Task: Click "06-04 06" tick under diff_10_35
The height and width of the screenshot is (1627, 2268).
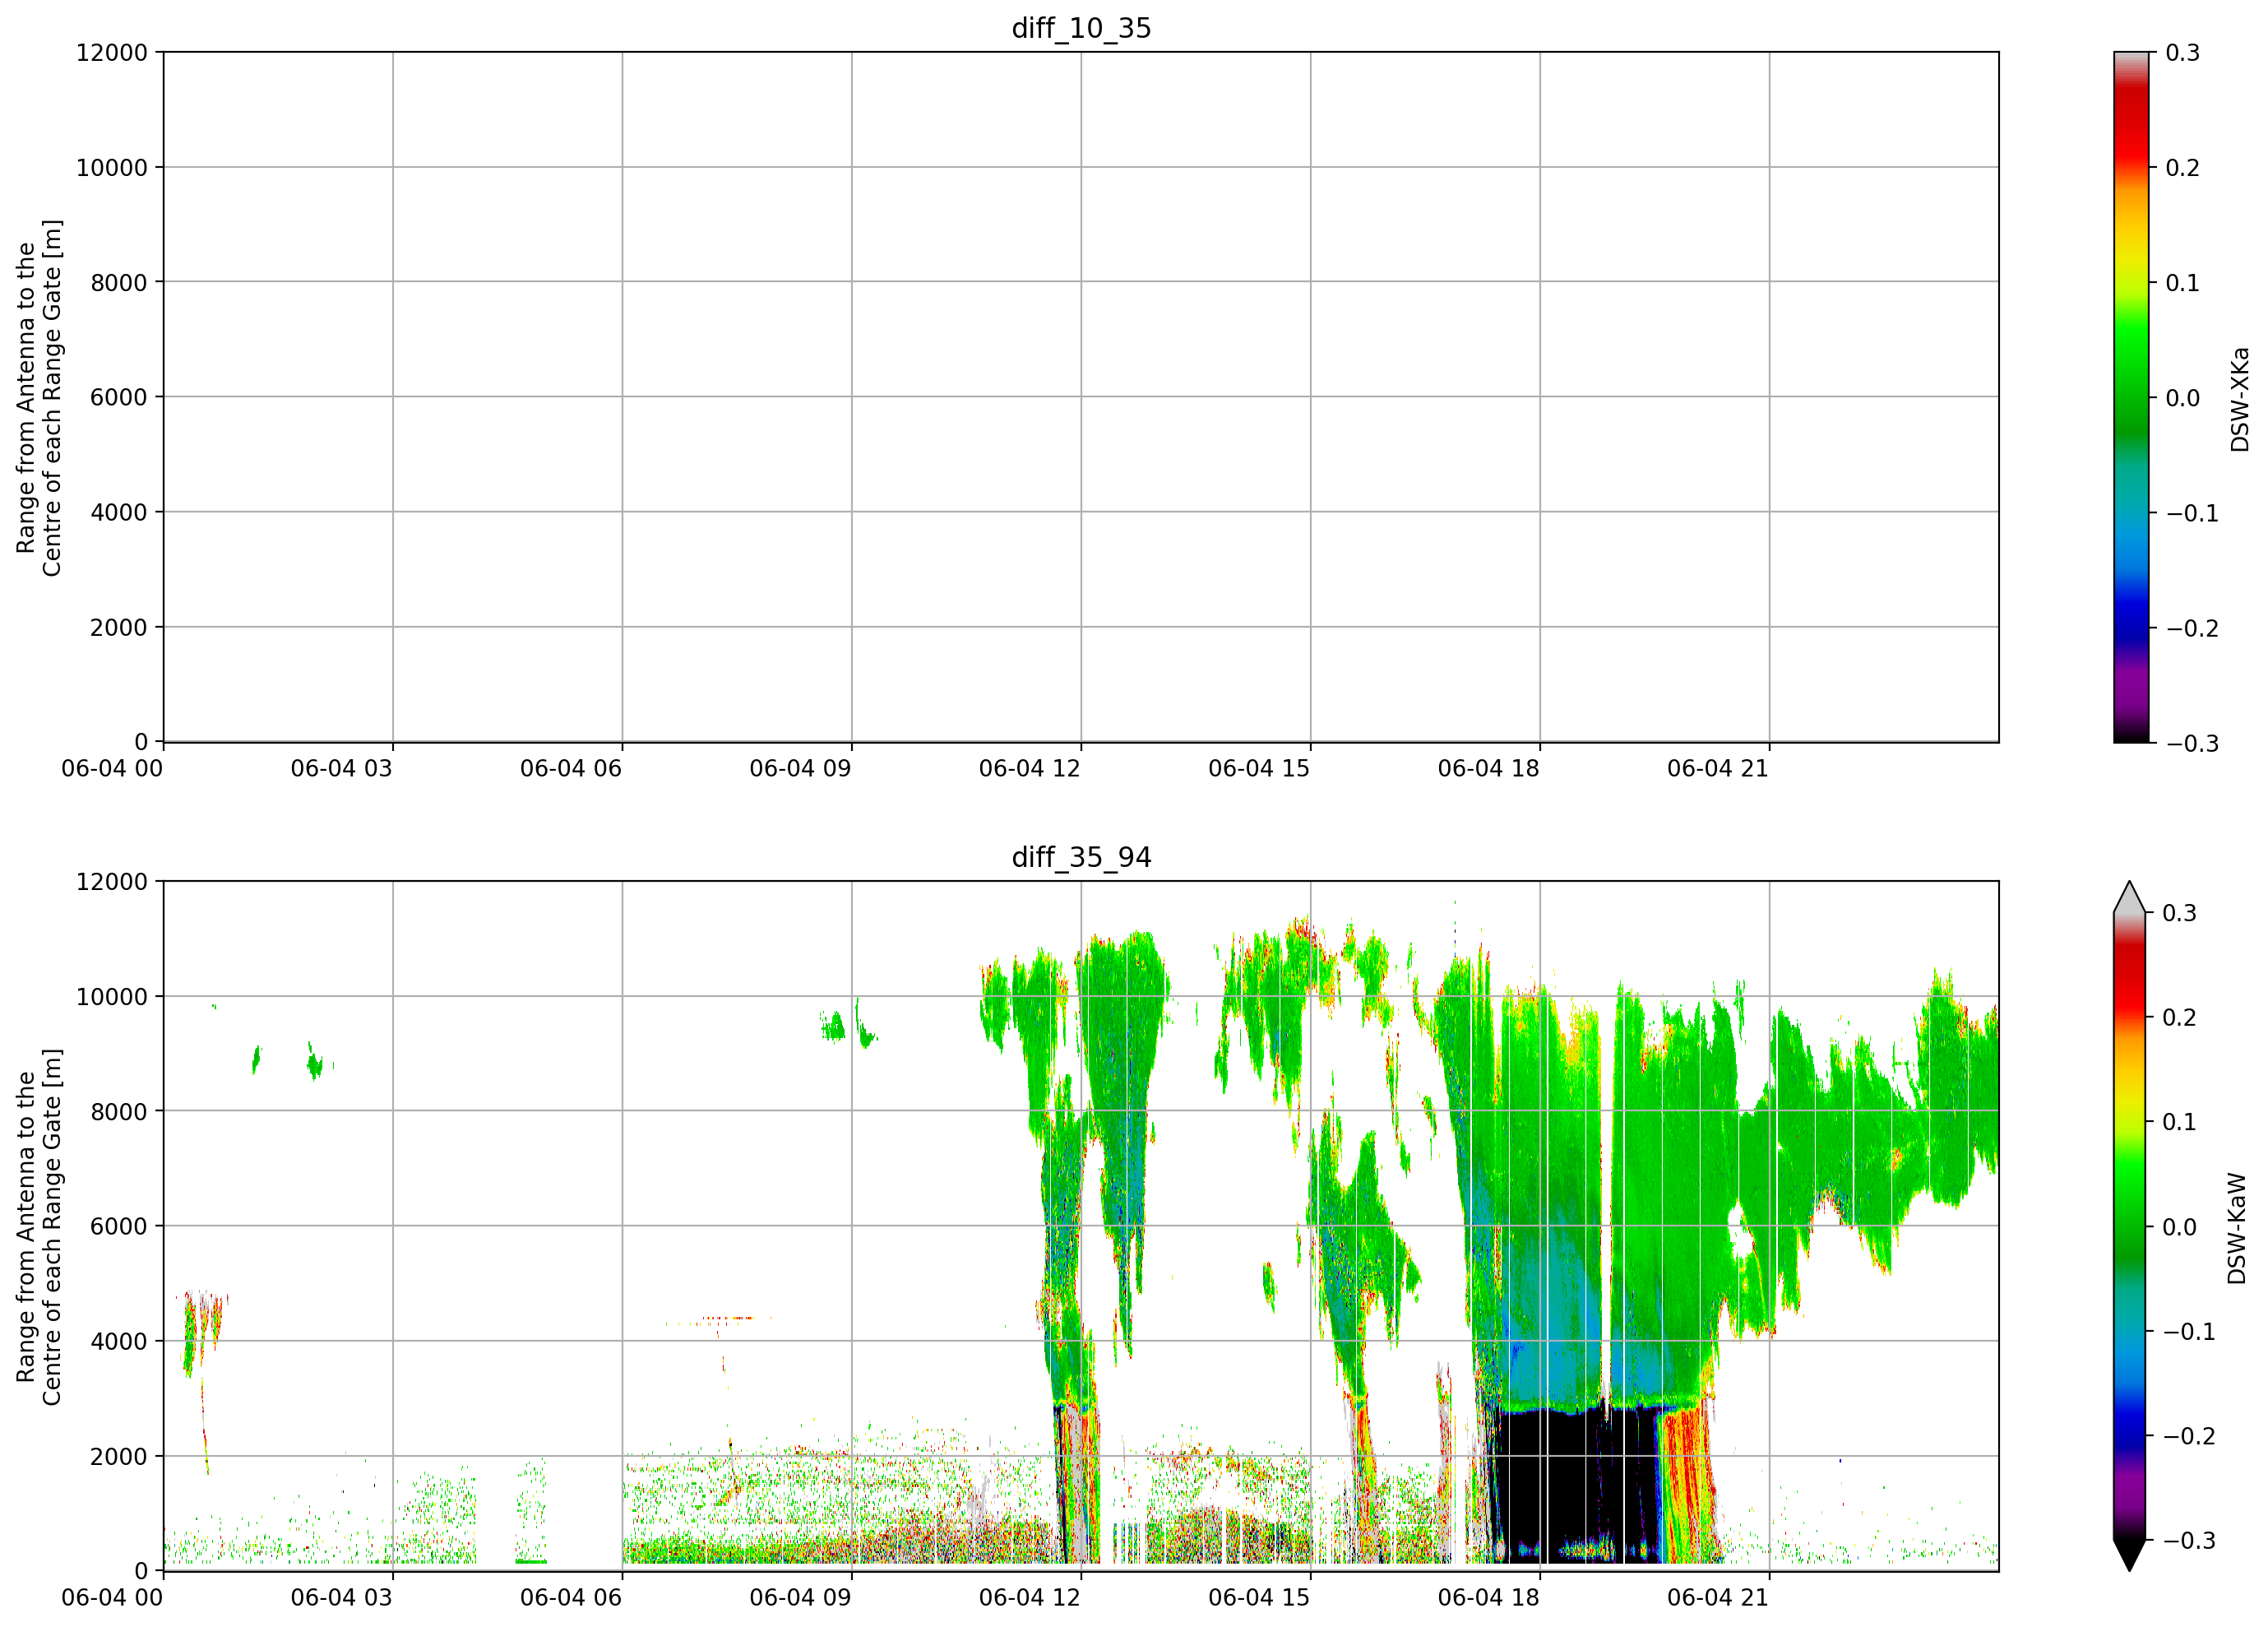Action: [571, 768]
